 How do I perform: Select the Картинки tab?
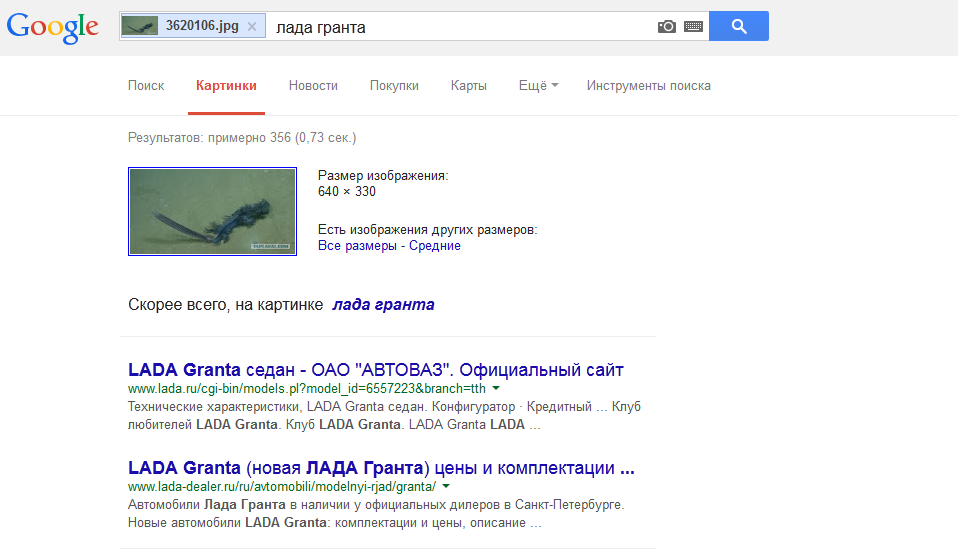click(x=226, y=86)
